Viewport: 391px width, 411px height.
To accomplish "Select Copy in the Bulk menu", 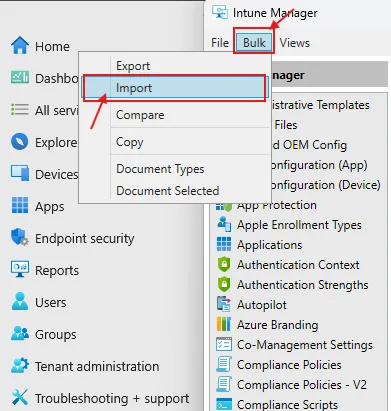I will 175,142.
